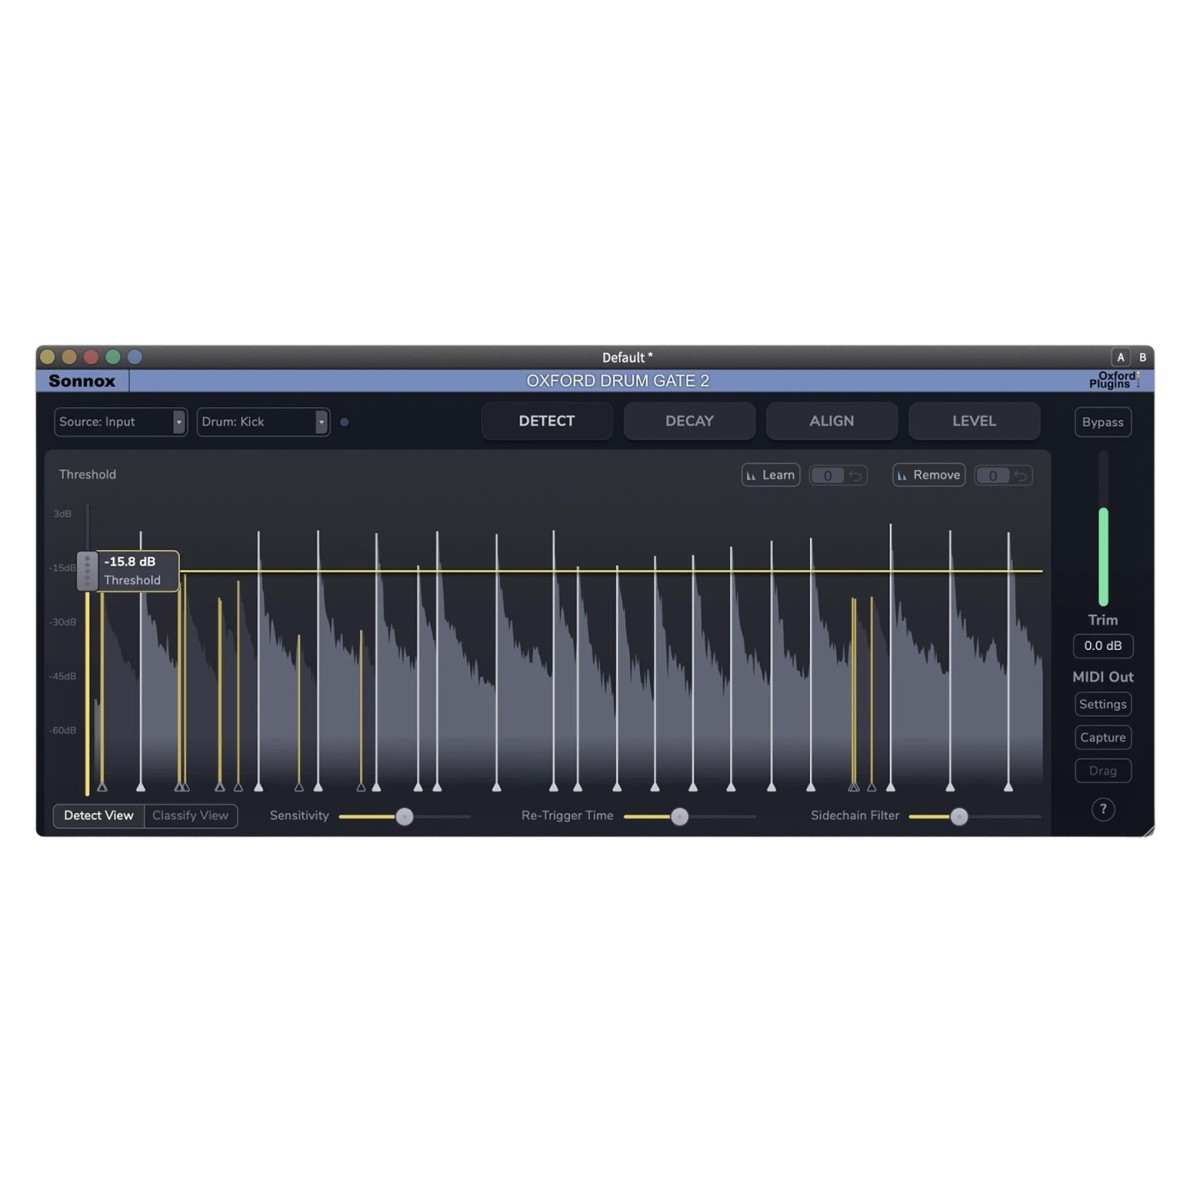Click the Default * window title
The width and height of the screenshot is (1200, 1200).
click(x=627, y=357)
